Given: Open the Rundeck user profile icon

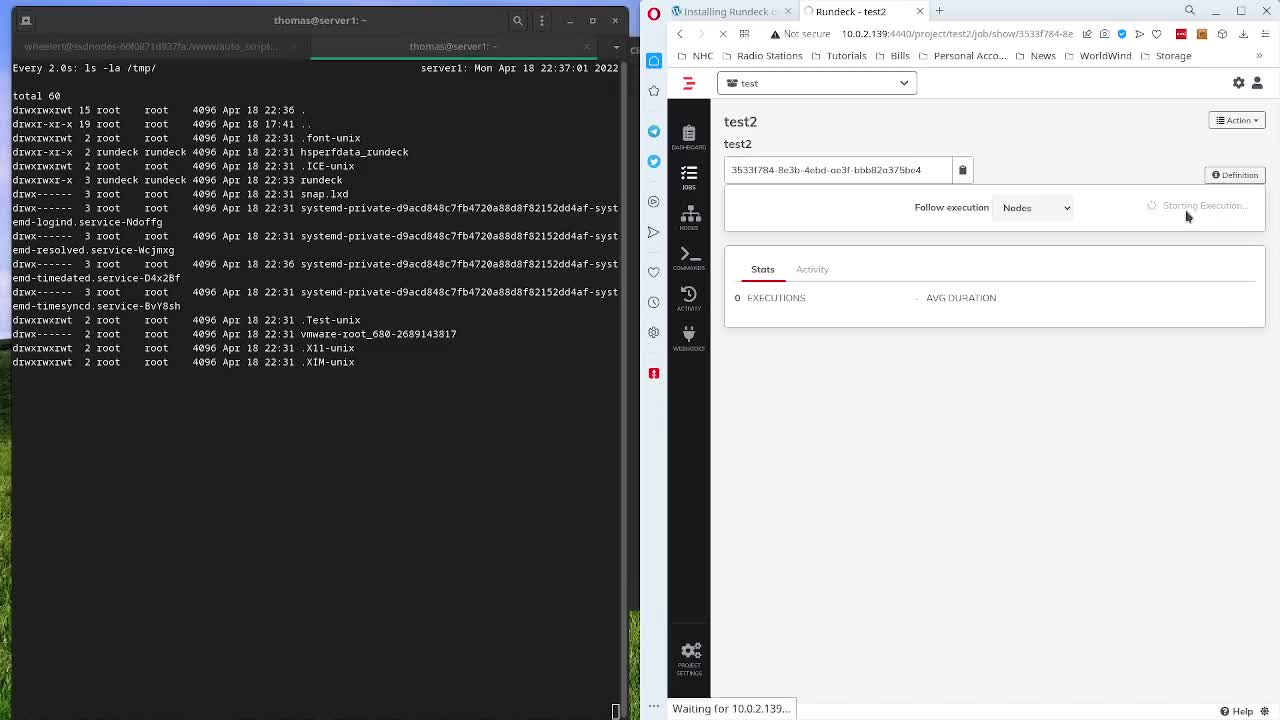Looking at the screenshot, I should click(1257, 83).
